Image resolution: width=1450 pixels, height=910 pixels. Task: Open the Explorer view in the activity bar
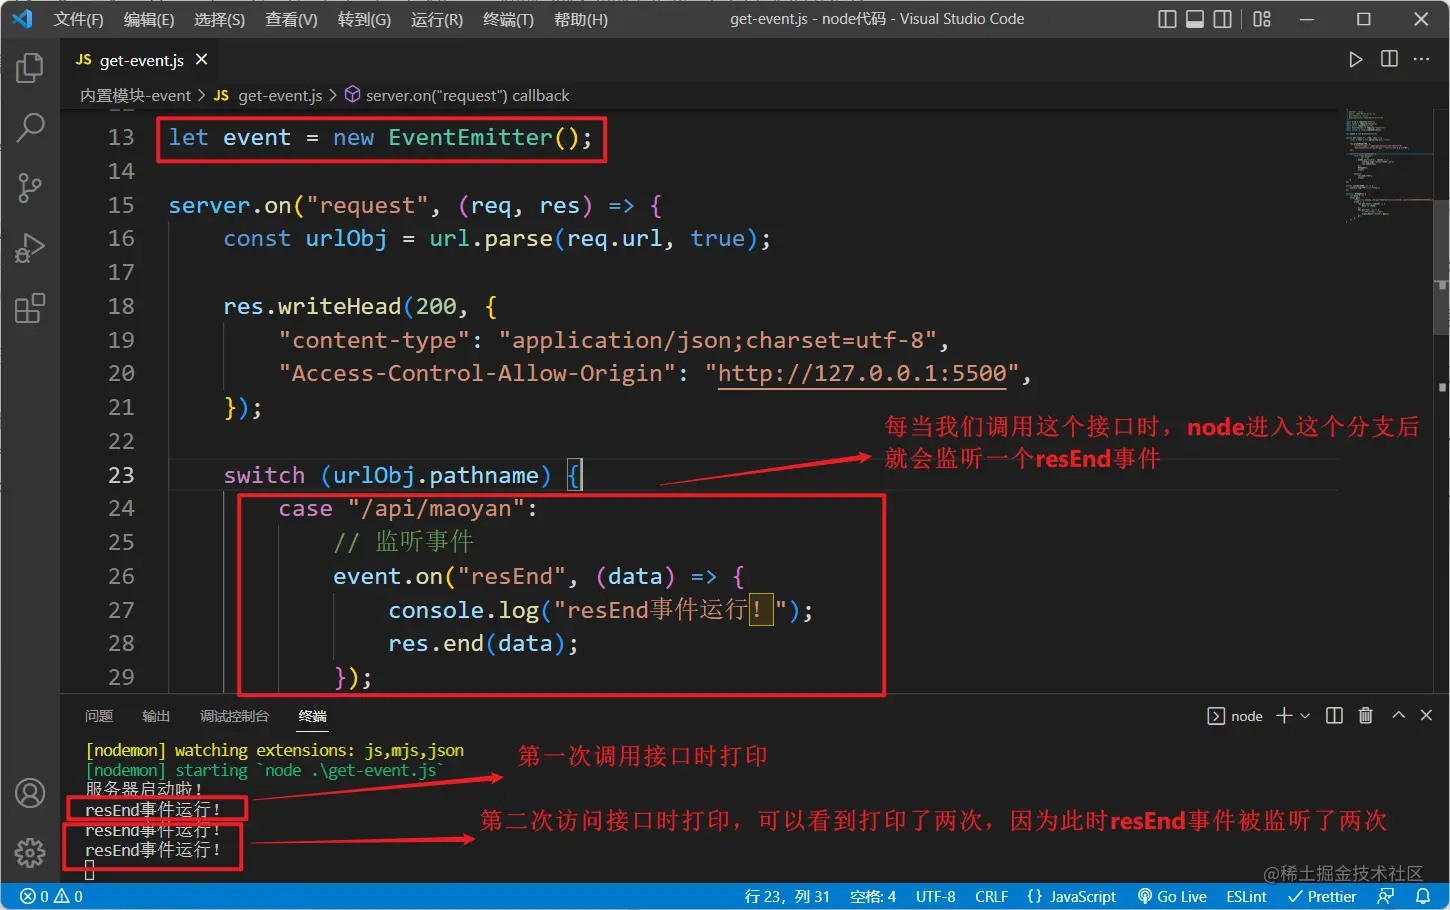click(29, 68)
